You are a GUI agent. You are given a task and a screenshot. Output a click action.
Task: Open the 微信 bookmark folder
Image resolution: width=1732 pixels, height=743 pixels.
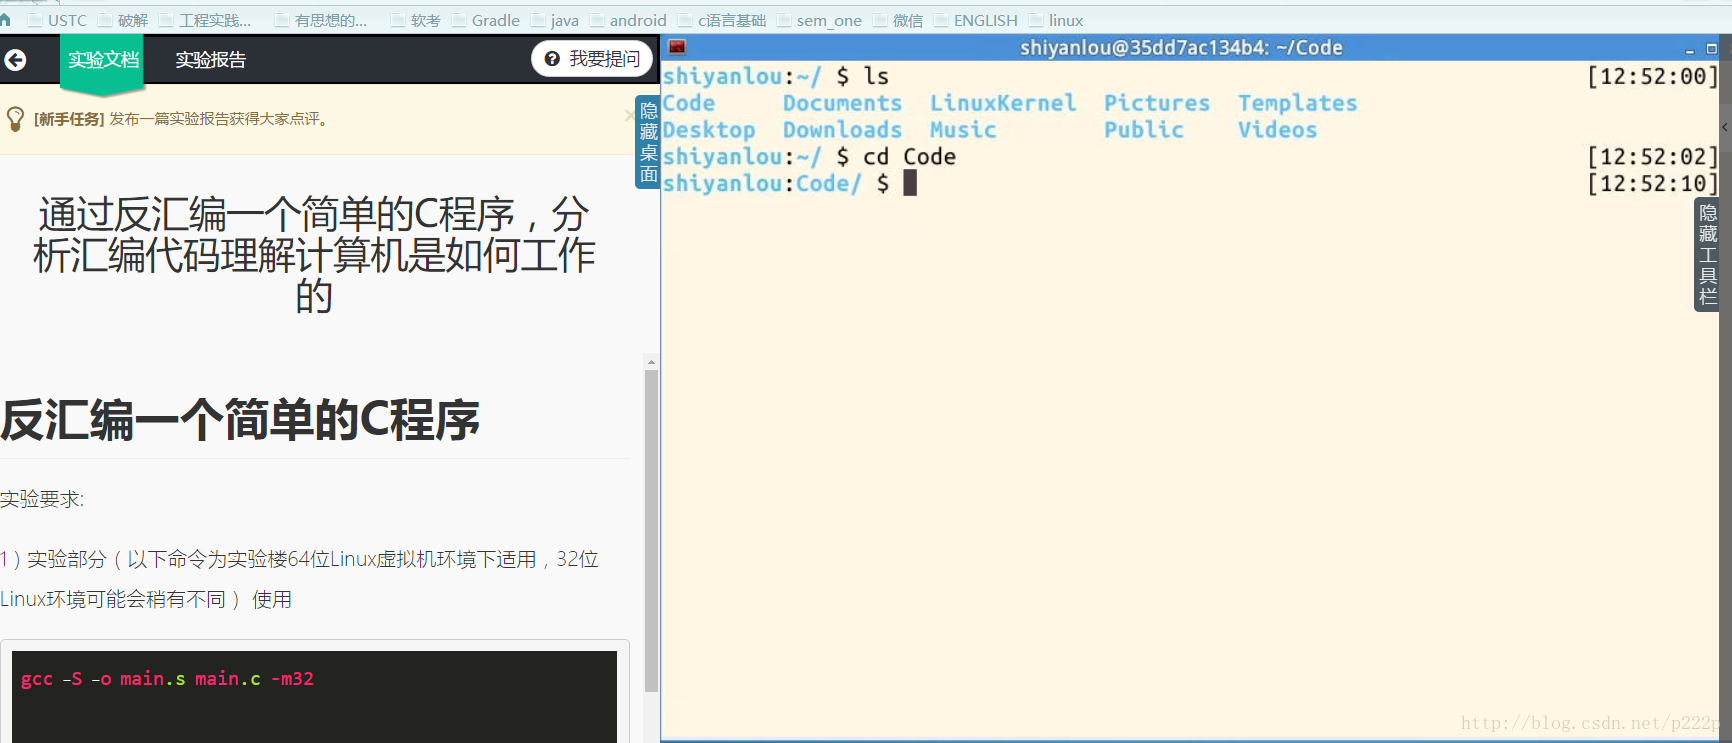pos(898,20)
